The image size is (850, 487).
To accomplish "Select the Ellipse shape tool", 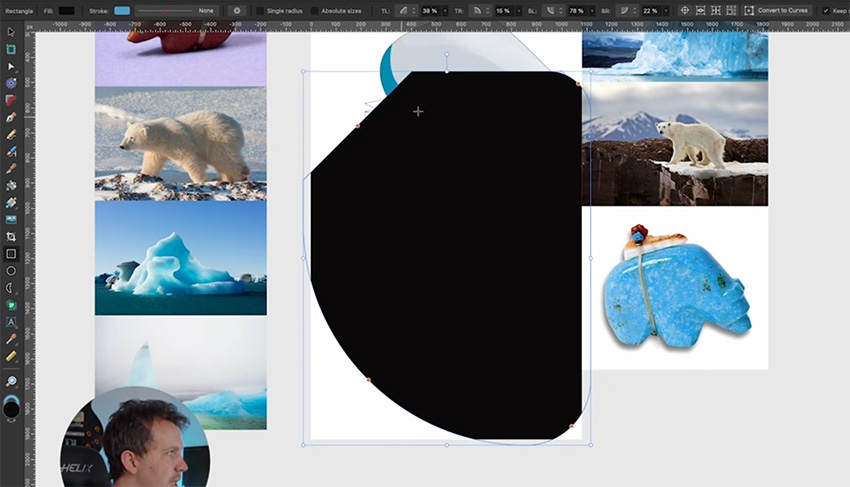I will click(x=11, y=271).
